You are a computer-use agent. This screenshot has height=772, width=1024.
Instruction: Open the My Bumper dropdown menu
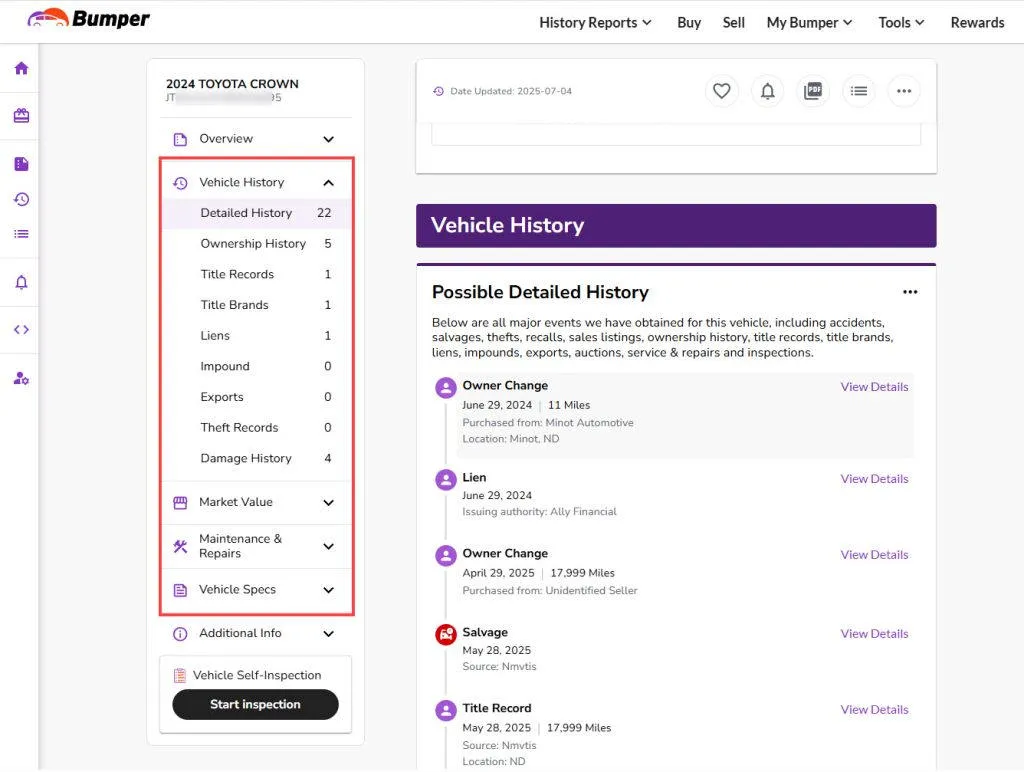[809, 22]
